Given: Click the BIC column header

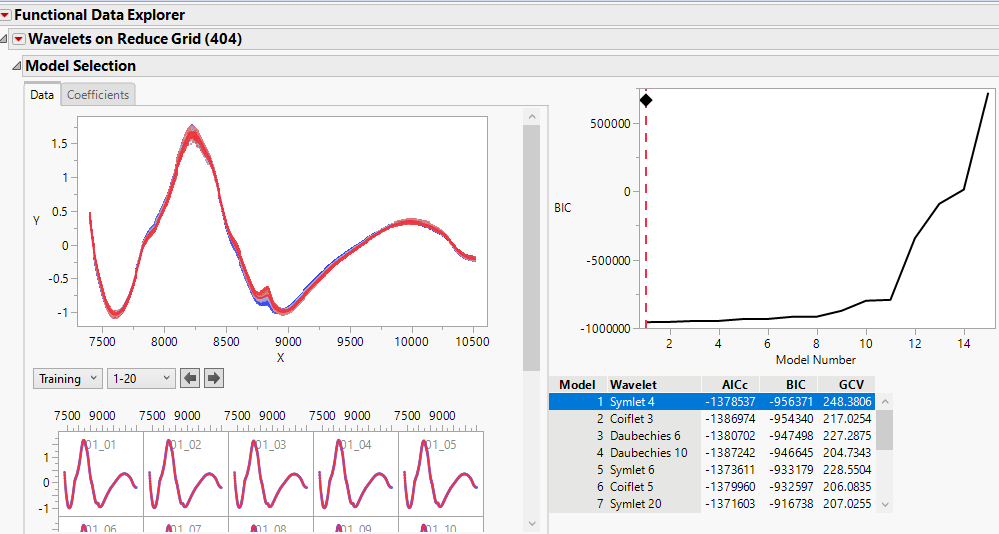Looking at the screenshot, I should tap(789, 385).
